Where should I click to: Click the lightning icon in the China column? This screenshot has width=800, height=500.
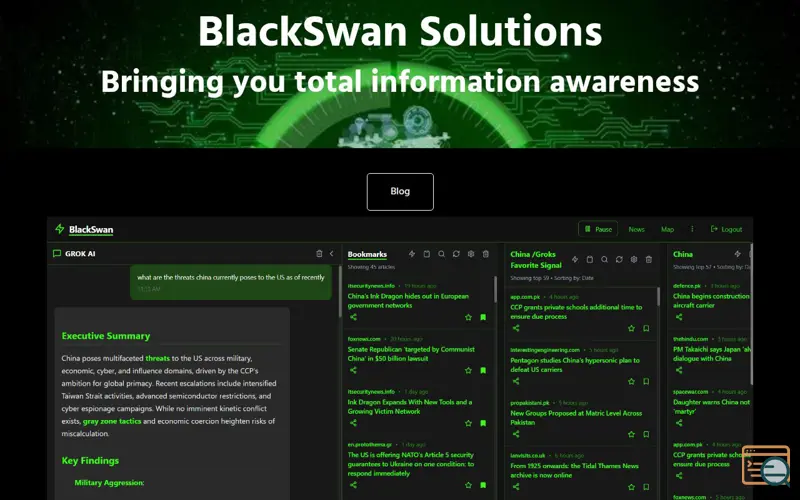pyautogui.click(x=737, y=254)
